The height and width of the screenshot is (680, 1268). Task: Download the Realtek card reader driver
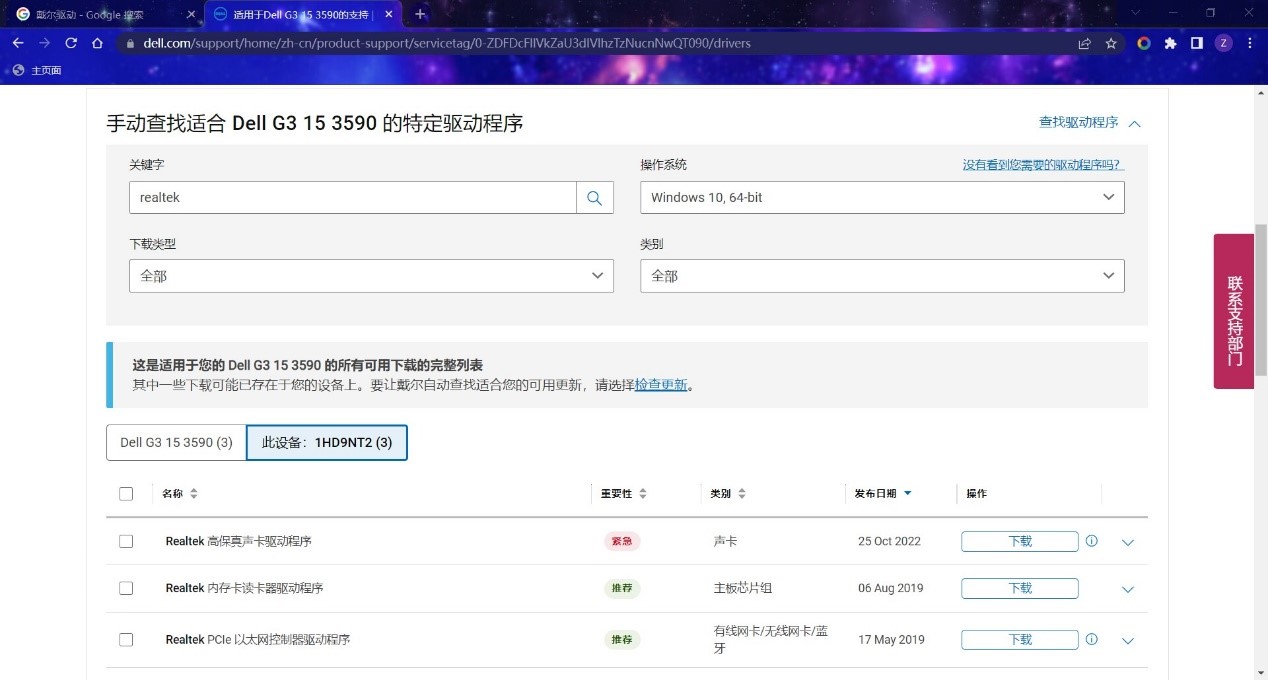click(x=1019, y=588)
